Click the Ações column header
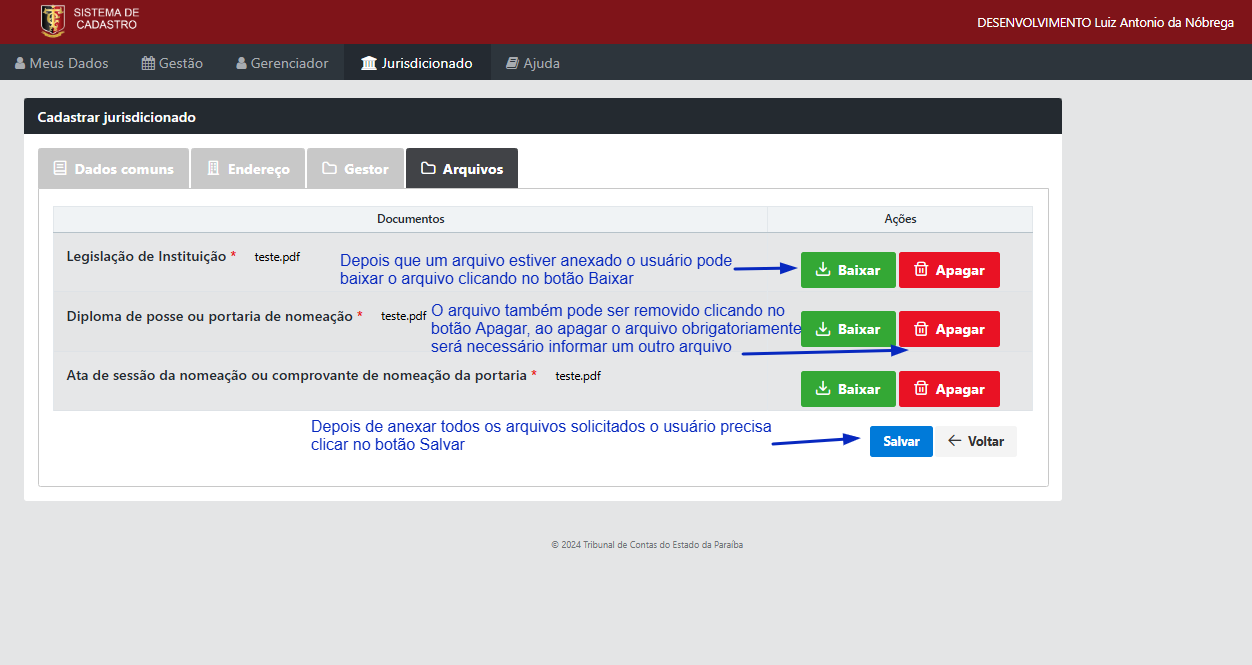Screen dimensions: 1252x665 (x=900, y=219)
